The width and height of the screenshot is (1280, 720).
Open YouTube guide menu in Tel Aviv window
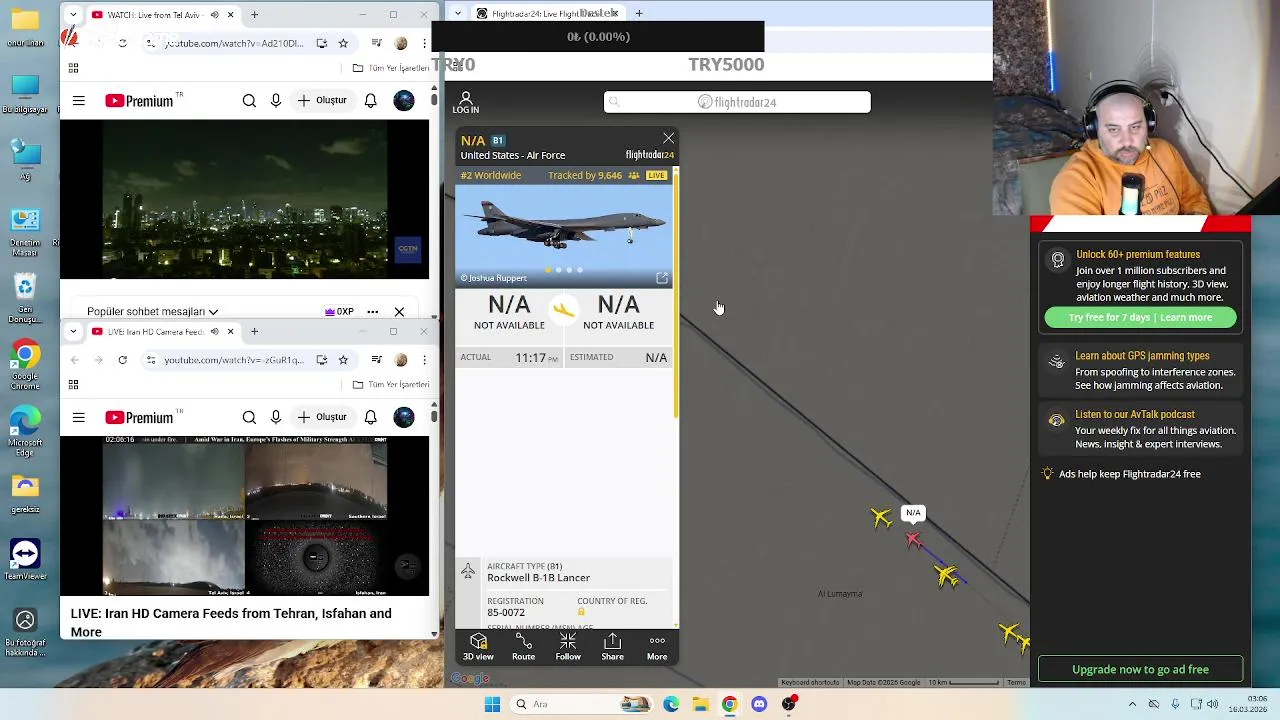(x=79, y=101)
